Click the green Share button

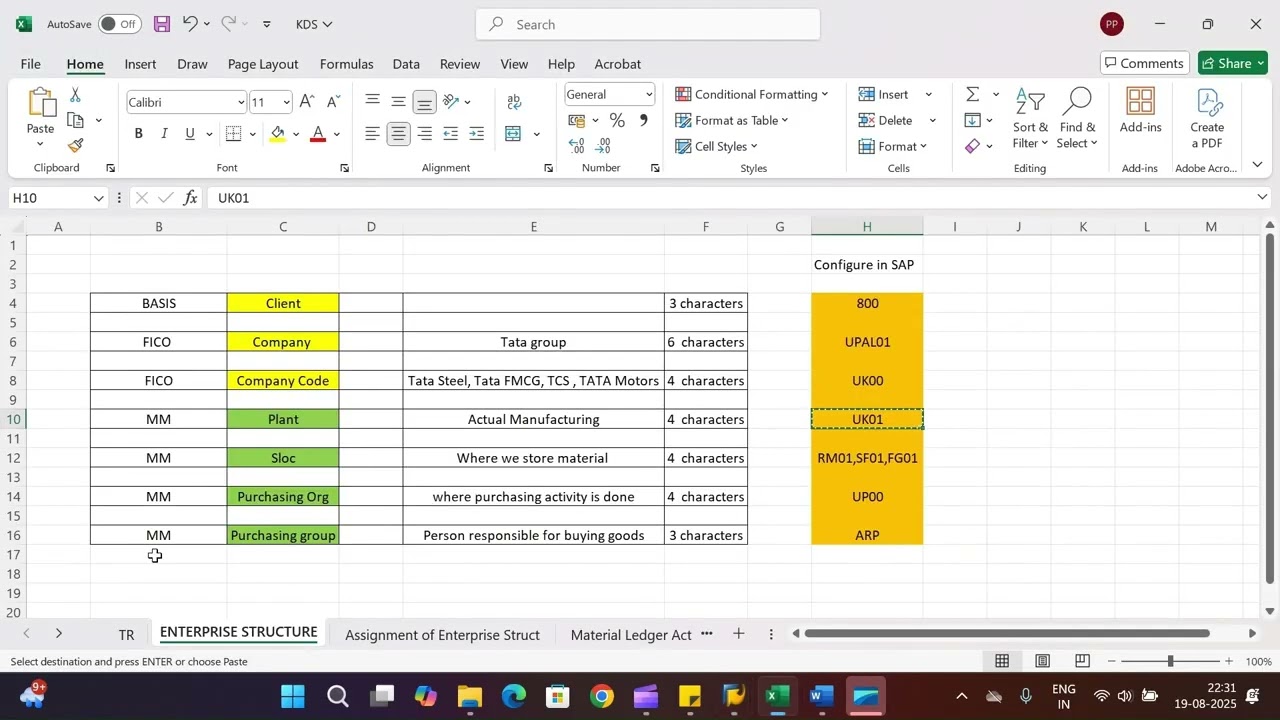tap(1232, 63)
